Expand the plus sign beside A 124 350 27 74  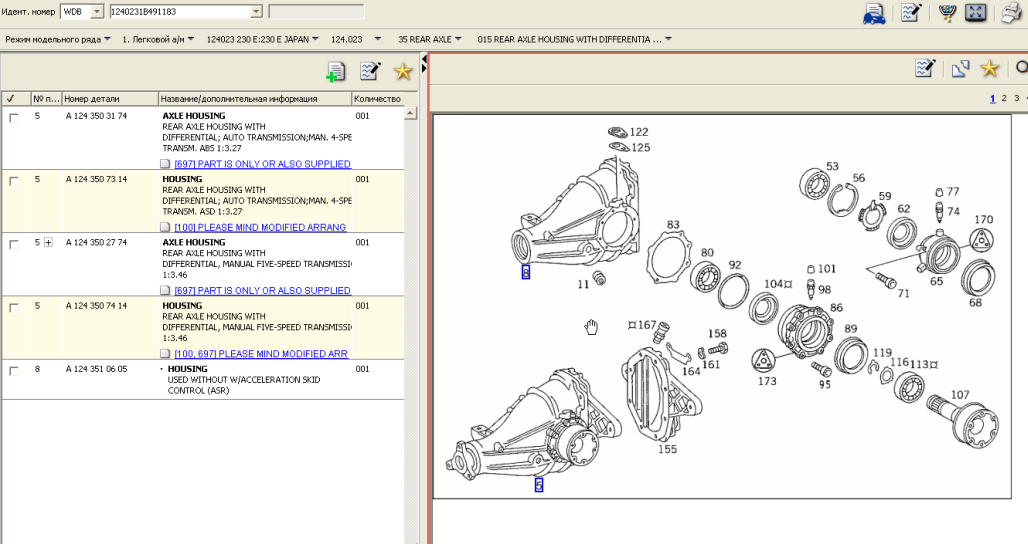(x=47, y=243)
